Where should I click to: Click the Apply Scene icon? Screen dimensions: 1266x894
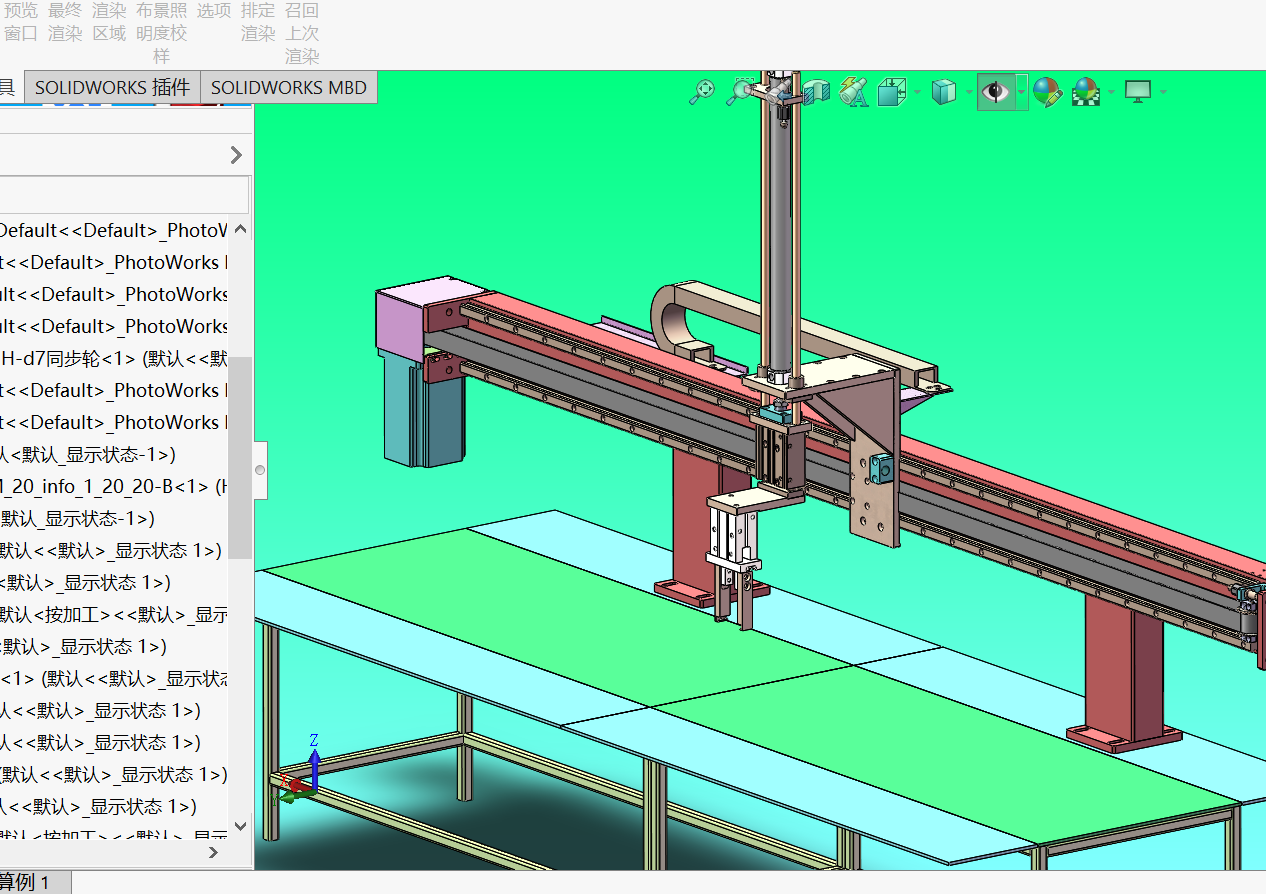pyautogui.click(x=1086, y=93)
